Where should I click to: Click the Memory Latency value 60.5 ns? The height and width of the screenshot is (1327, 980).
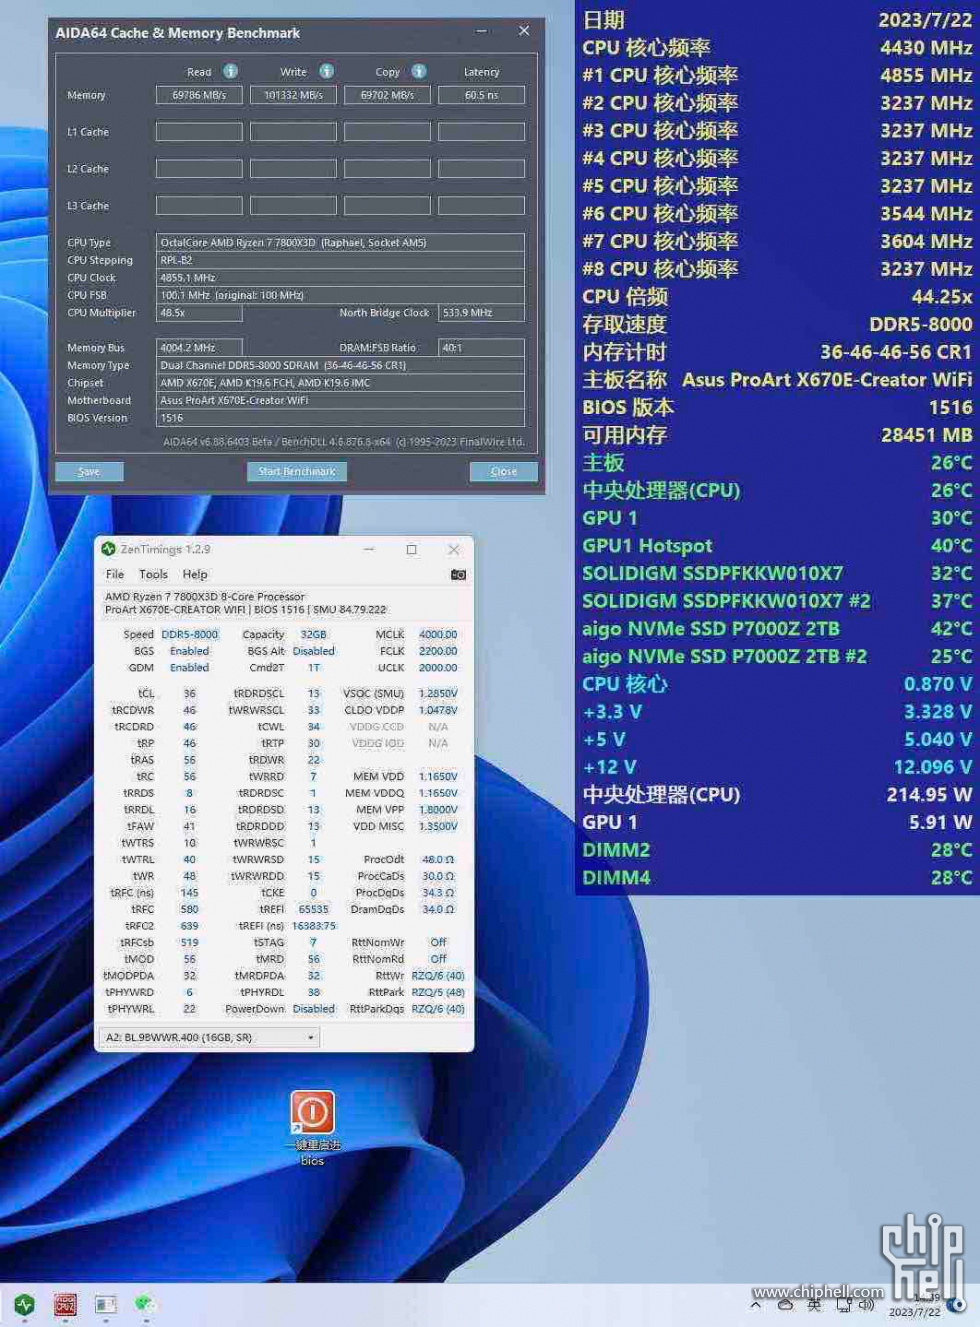[481, 95]
